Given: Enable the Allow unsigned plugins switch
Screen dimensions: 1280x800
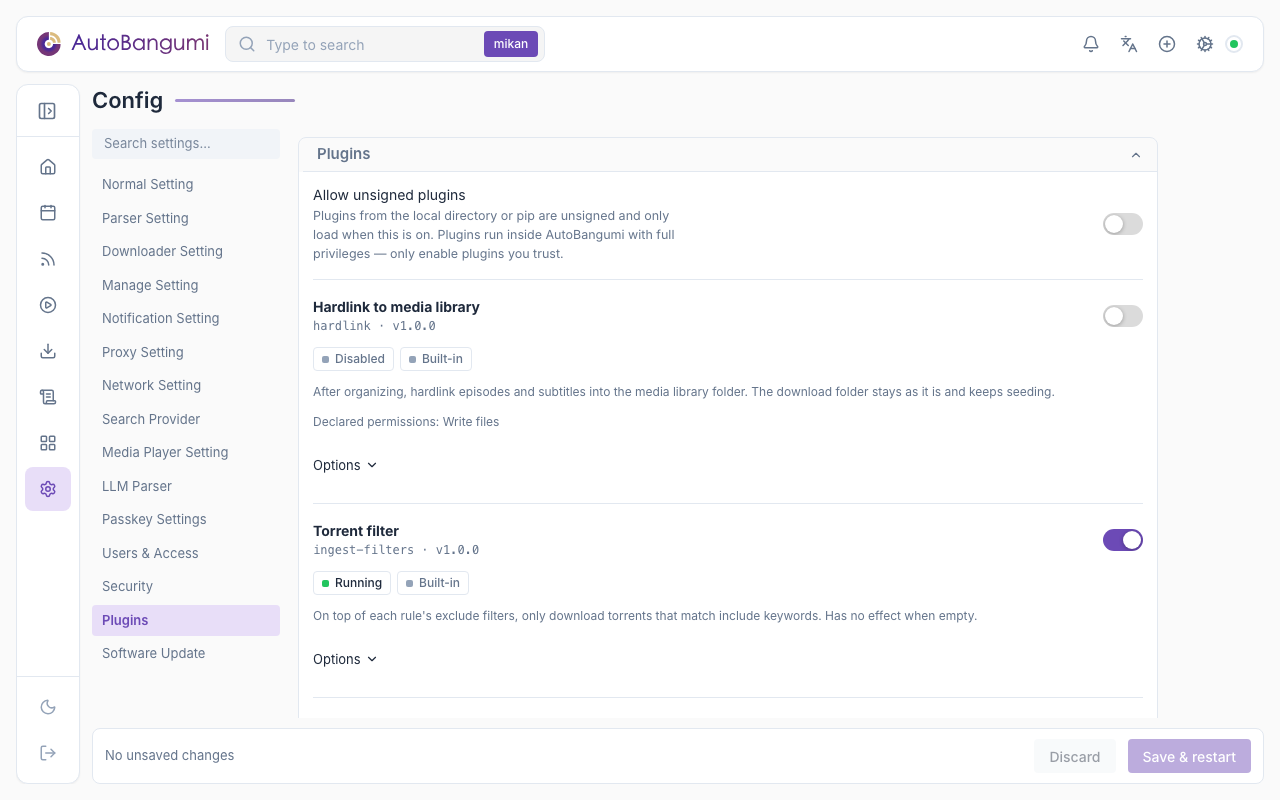Looking at the screenshot, I should coord(1123,224).
